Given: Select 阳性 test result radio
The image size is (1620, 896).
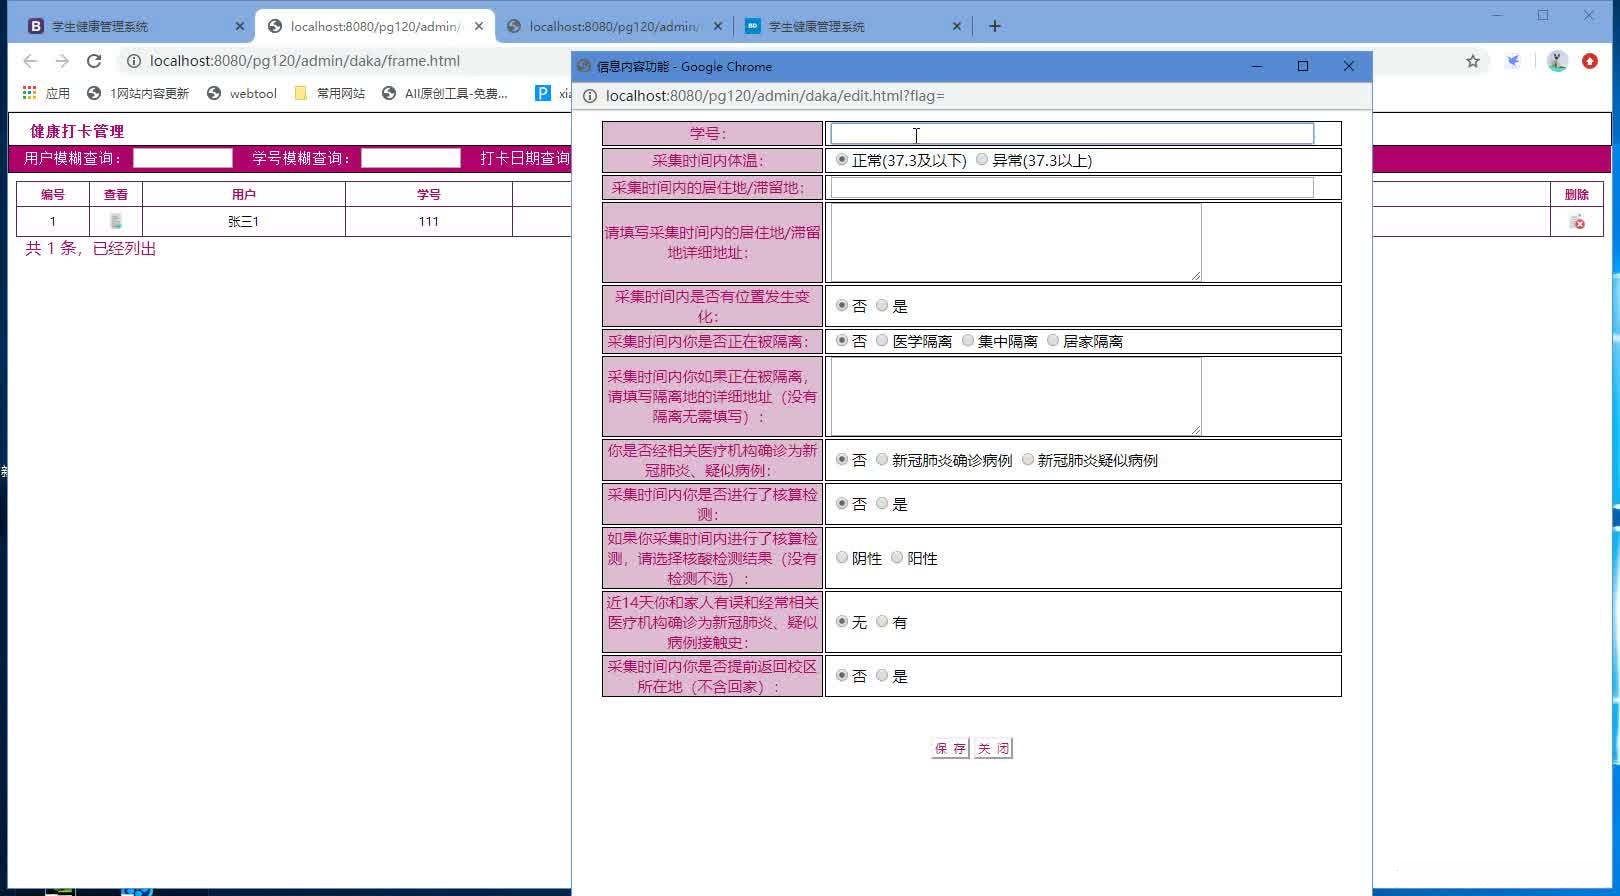Looking at the screenshot, I should tap(897, 557).
